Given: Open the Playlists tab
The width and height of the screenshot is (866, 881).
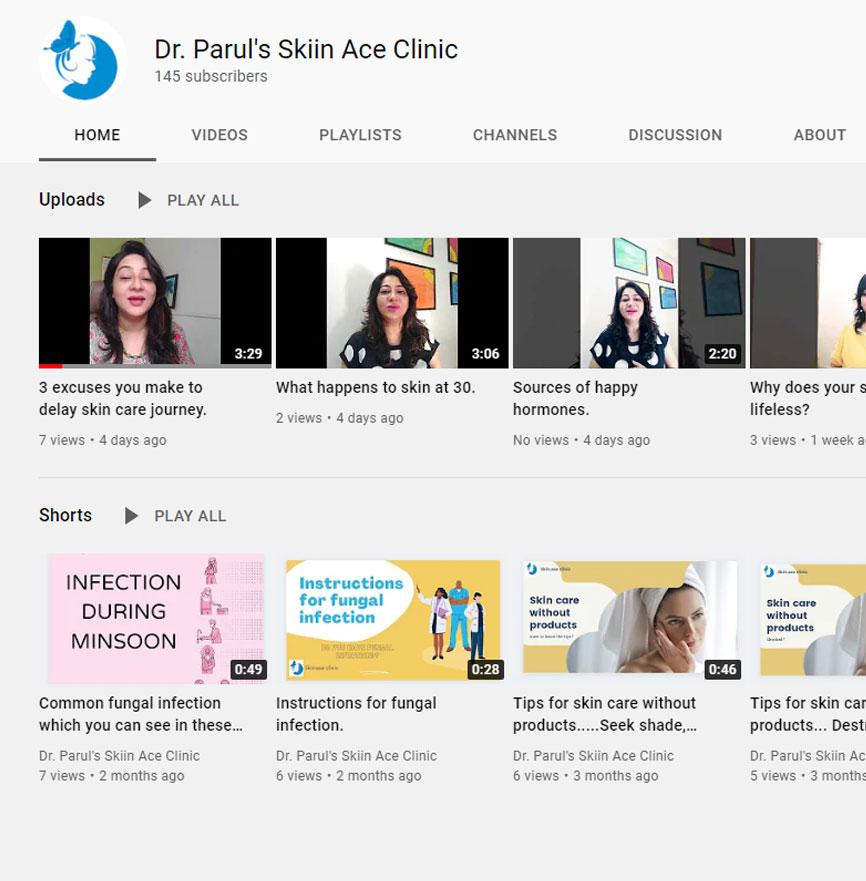Looking at the screenshot, I should click(x=360, y=135).
